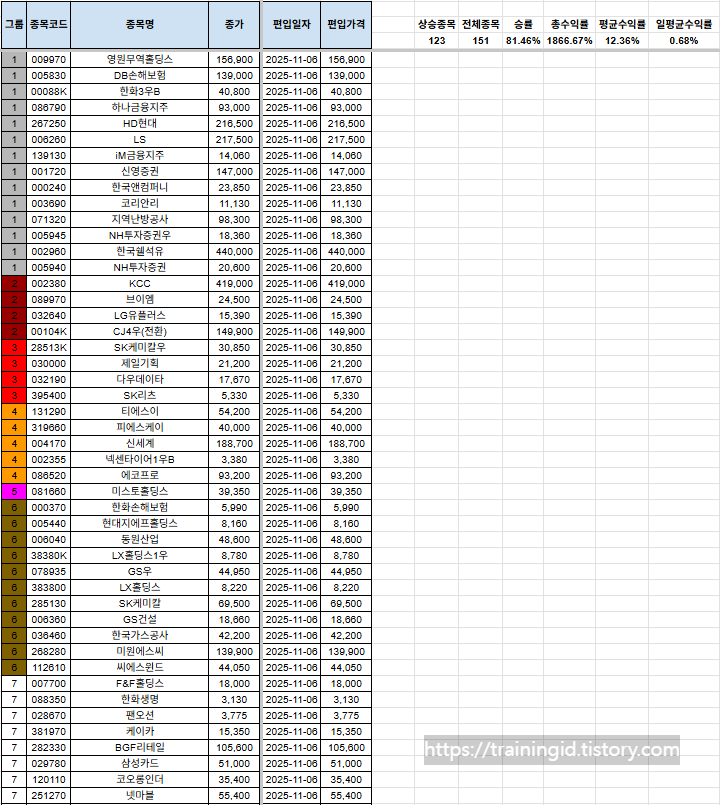
Task: Click the 전체종목 header cell
Action: [x=480, y=24]
